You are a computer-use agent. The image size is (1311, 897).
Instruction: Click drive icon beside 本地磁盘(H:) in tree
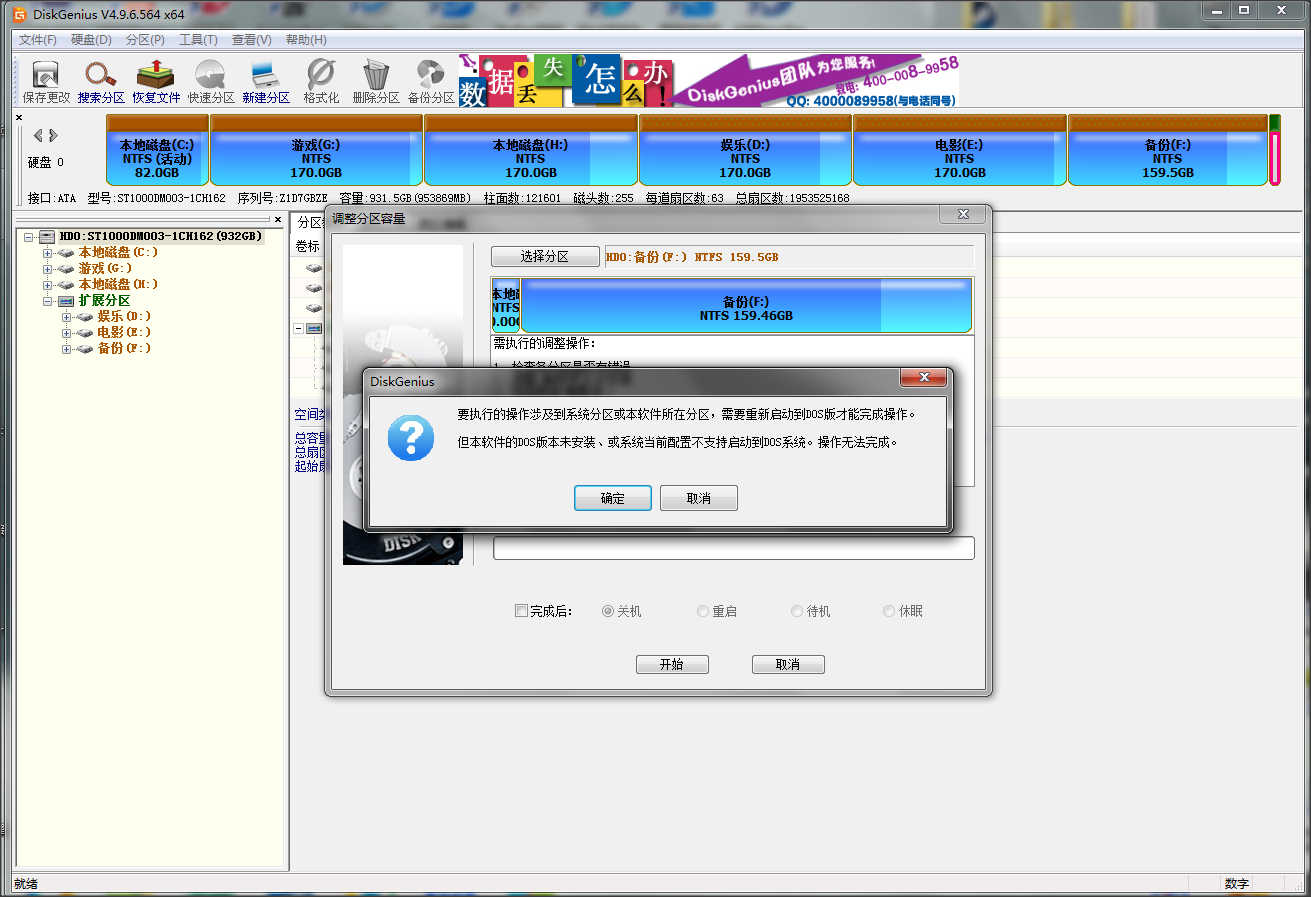[66, 285]
